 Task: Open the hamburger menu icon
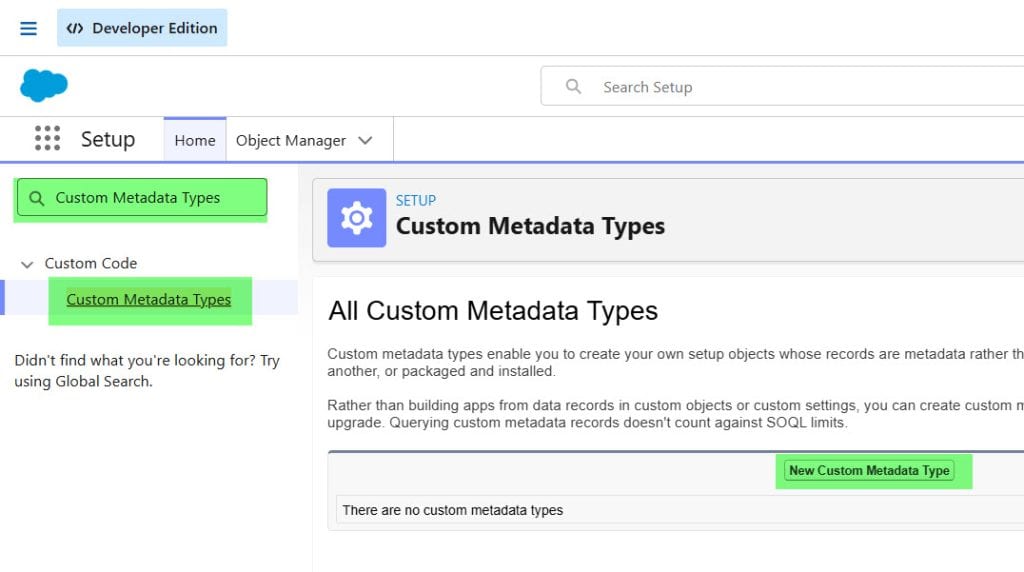tap(28, 28)
